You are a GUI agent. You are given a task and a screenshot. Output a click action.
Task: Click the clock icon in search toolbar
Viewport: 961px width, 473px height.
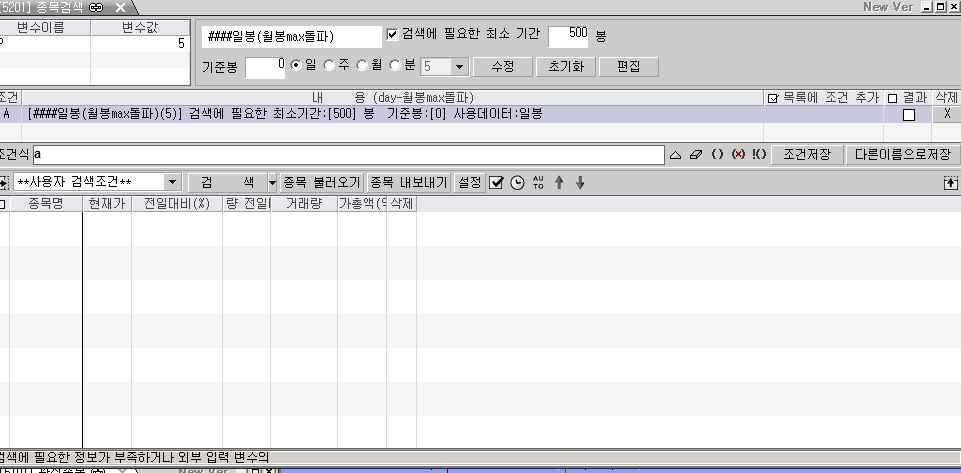tap(517, 183)
